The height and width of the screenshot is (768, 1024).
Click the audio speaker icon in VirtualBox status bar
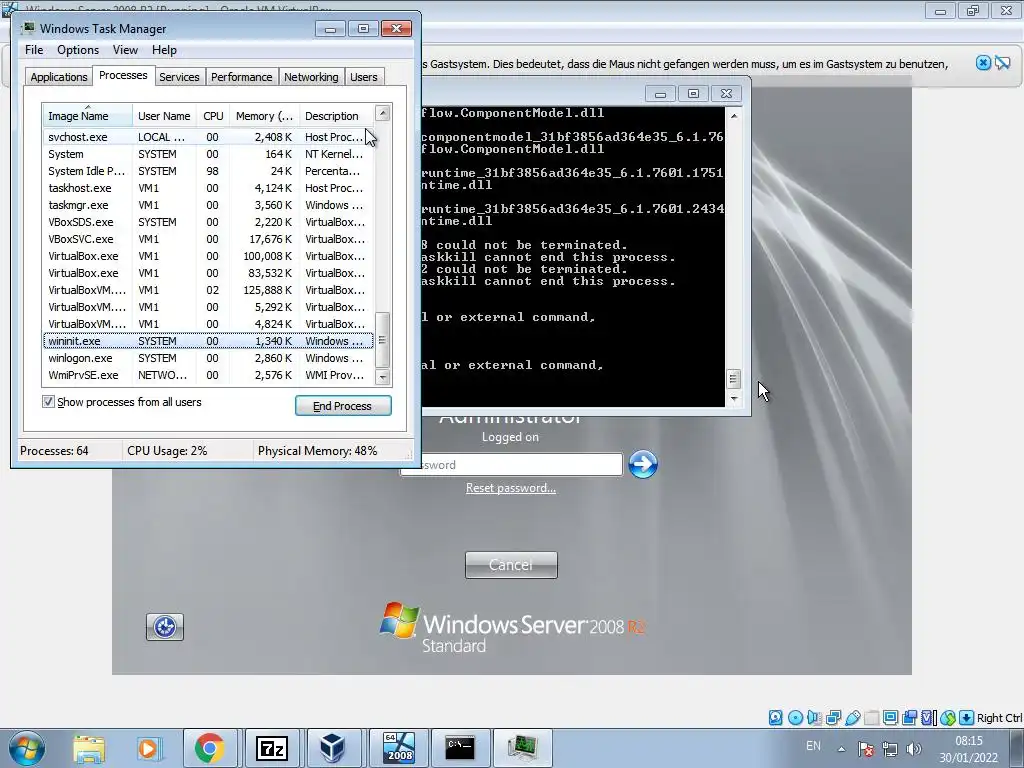coord(814,718)
